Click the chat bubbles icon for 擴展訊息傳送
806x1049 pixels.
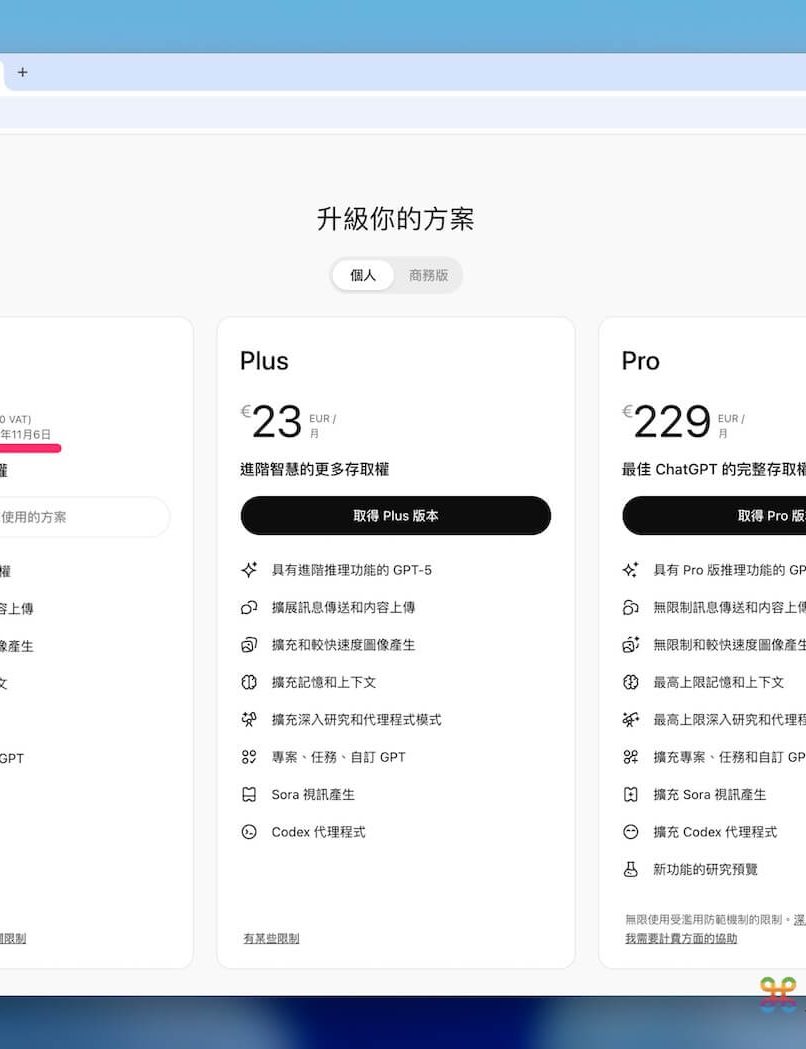(249, 607)
